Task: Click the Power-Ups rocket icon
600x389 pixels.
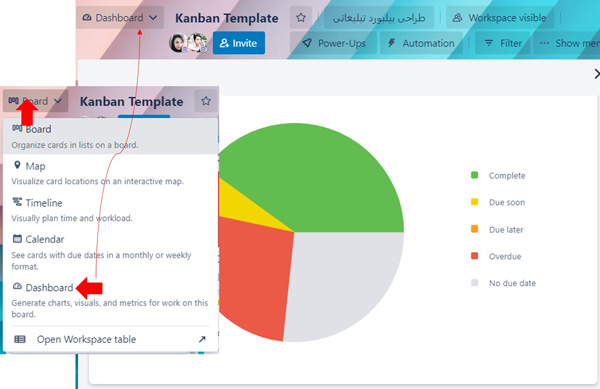Action: coord(307,43)
